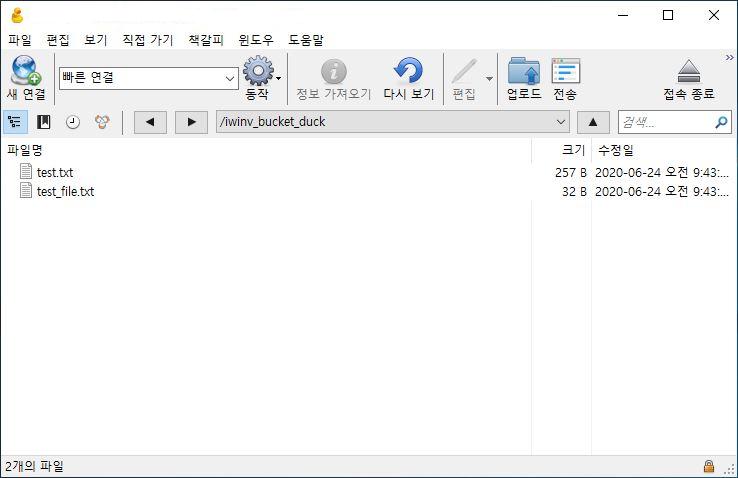
Task: Maximize the Cyberduck window
Action: (x=667, y=16)
